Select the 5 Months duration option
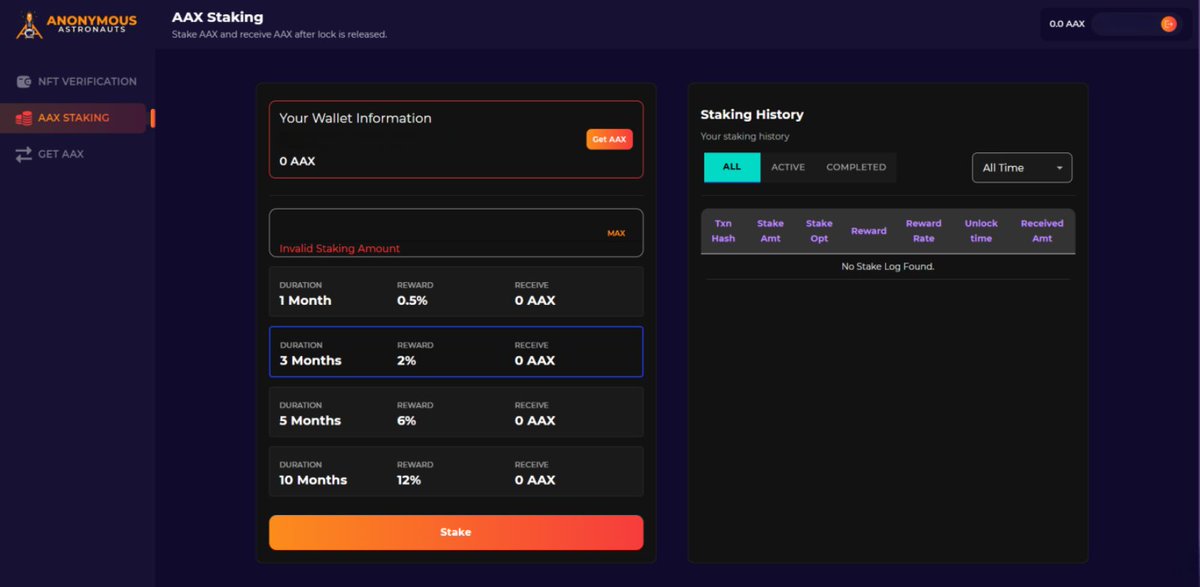Viewport: 1200px width, 587px height. (x=456, y=412)
